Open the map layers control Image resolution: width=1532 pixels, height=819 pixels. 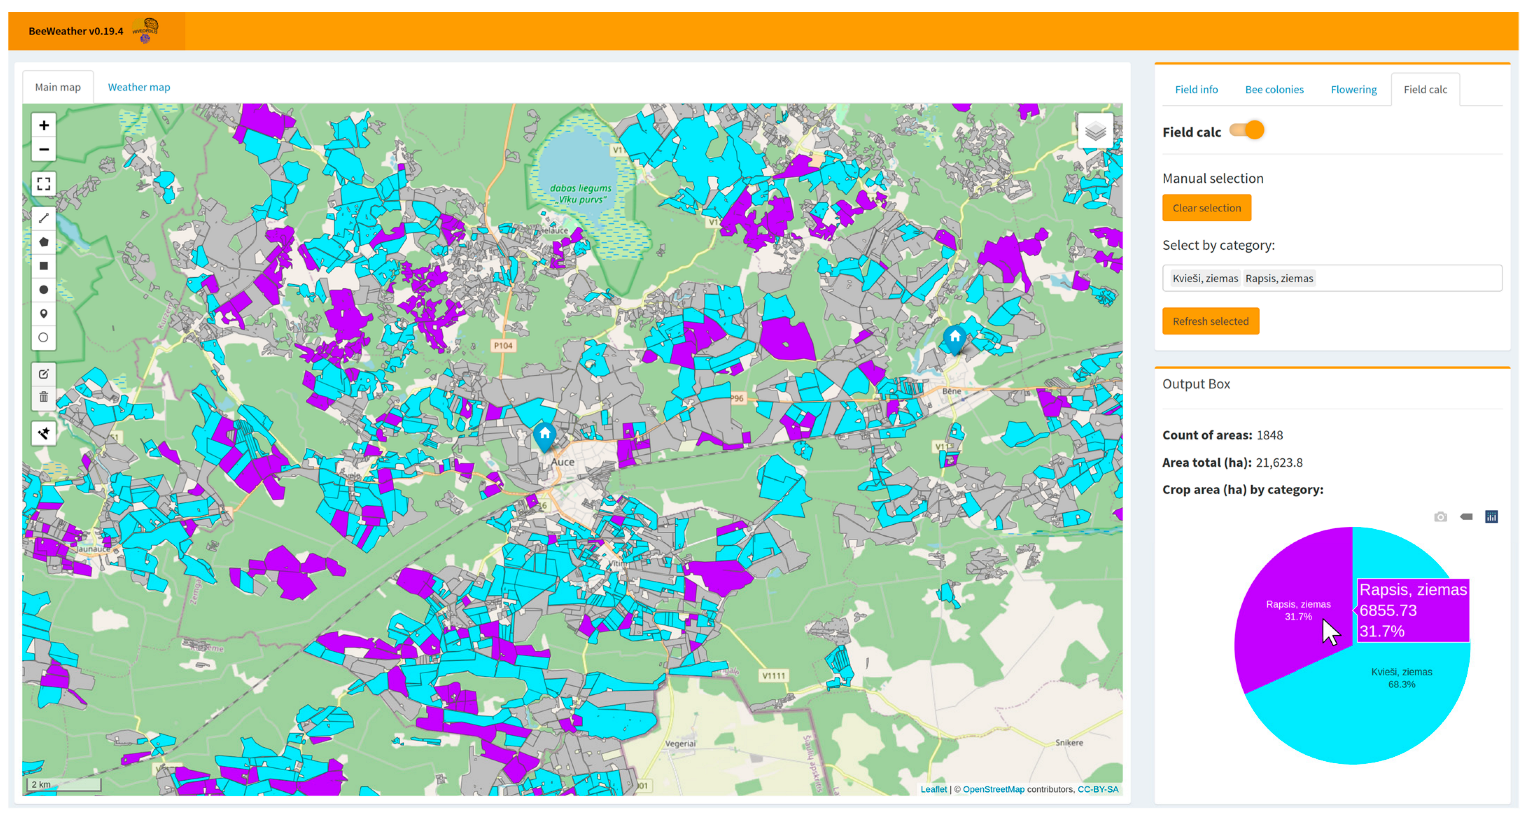(x=1095, y=131)
